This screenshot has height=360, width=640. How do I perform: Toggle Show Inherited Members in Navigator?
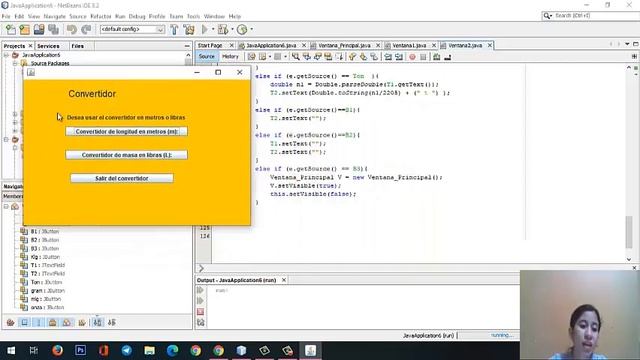[x=10, y=322]
